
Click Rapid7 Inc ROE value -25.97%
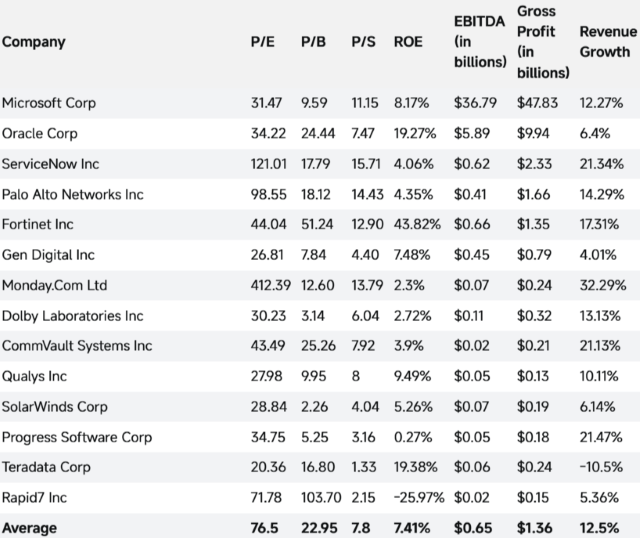point(418,497)
